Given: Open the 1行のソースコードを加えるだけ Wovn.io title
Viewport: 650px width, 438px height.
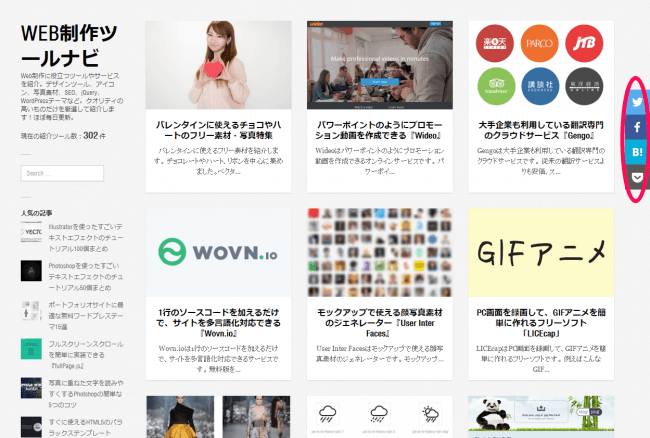Looking at the screenshot, I should click(x=218, y=323).
